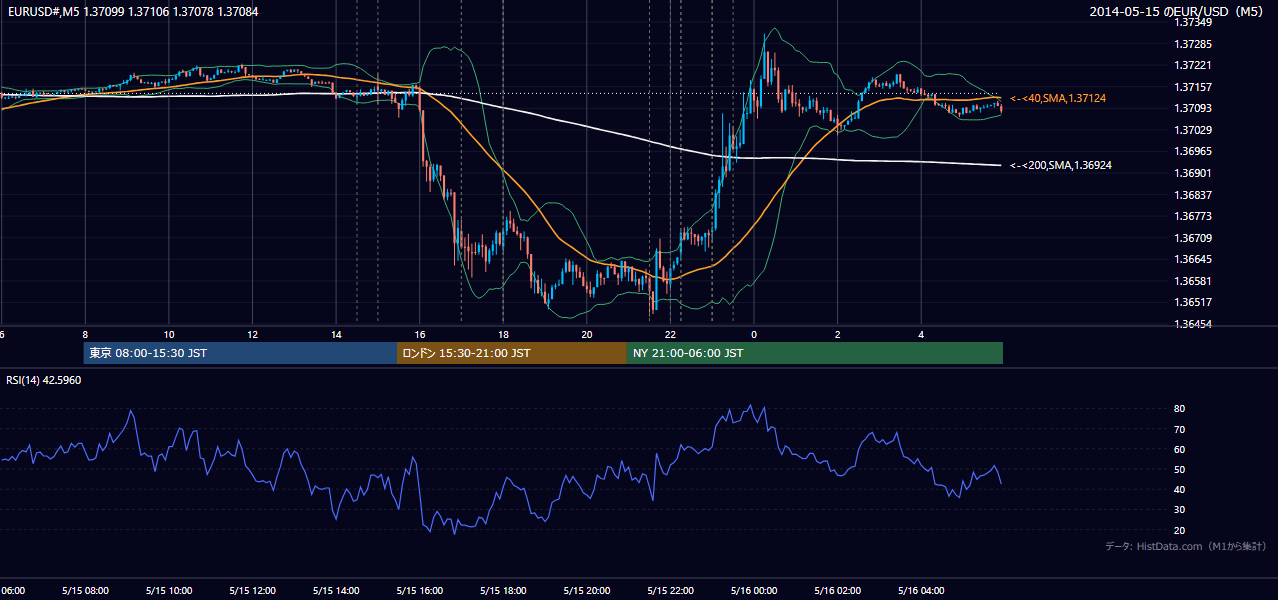Select the ロンドン 15:30-21:00 JST session bar
The width and height of the screenshot is (1278, 600).
click(512, 353)
